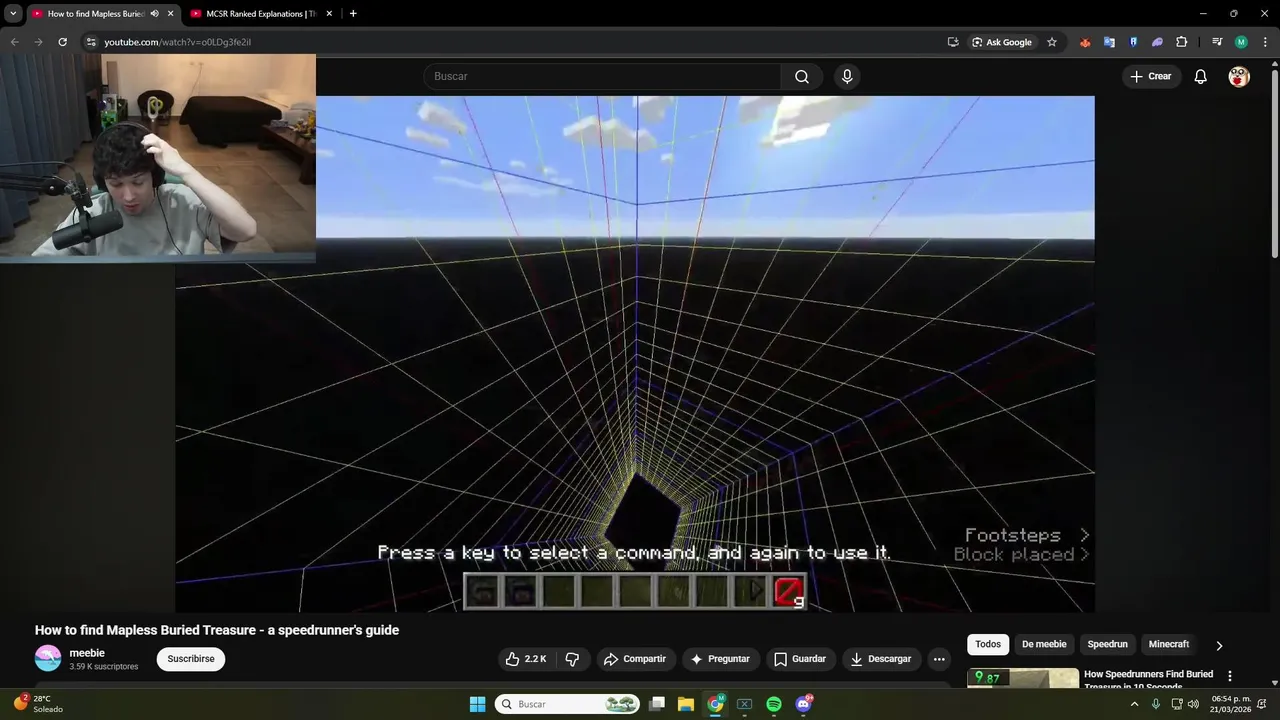Go back with the browser back arrow
1280x720 pixels.
[14, 42]
